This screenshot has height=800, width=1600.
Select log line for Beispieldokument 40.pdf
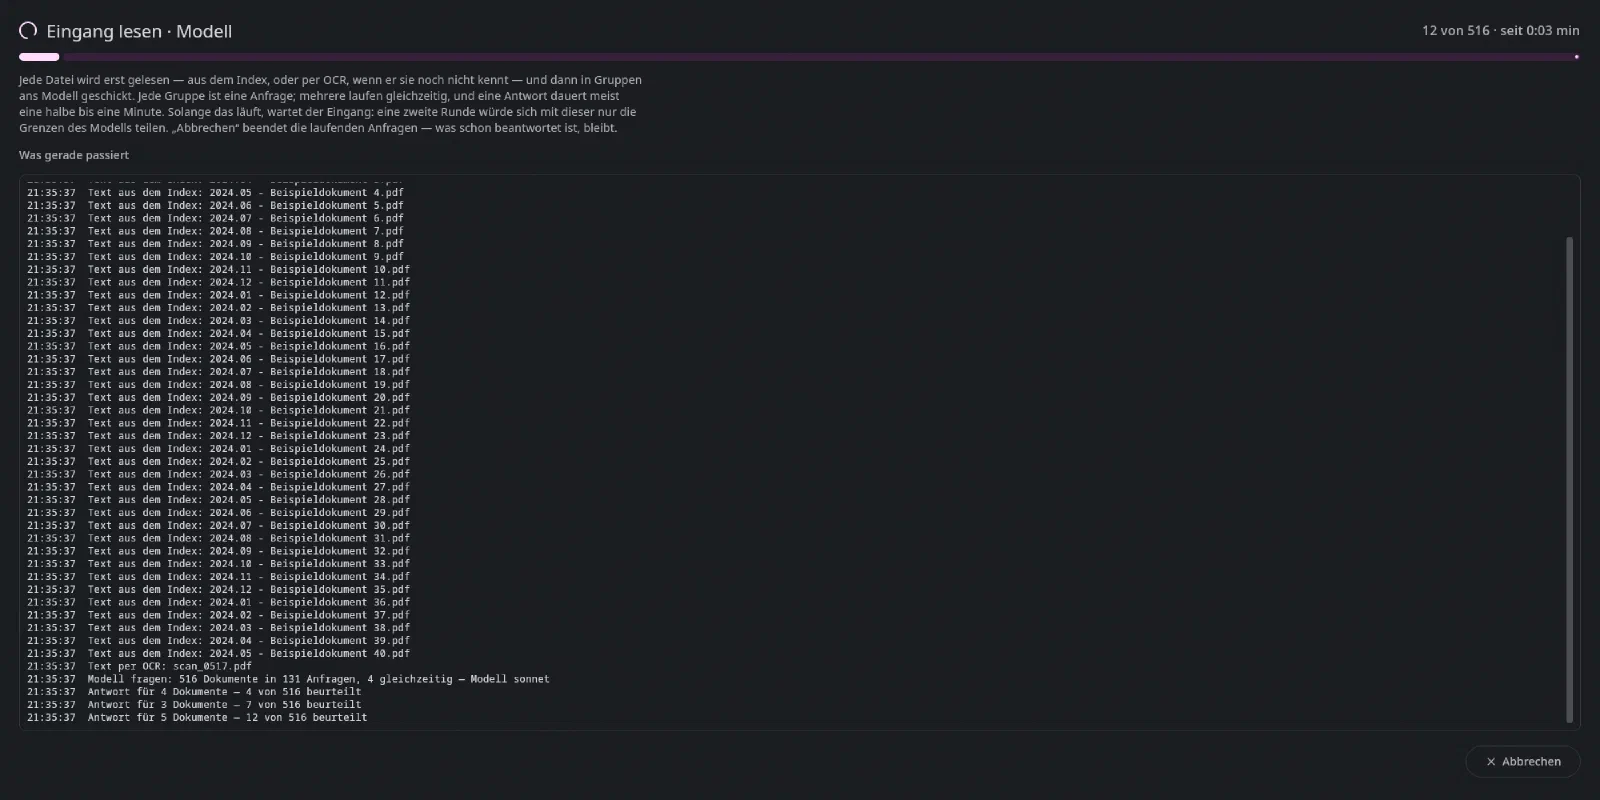(218, 654)
